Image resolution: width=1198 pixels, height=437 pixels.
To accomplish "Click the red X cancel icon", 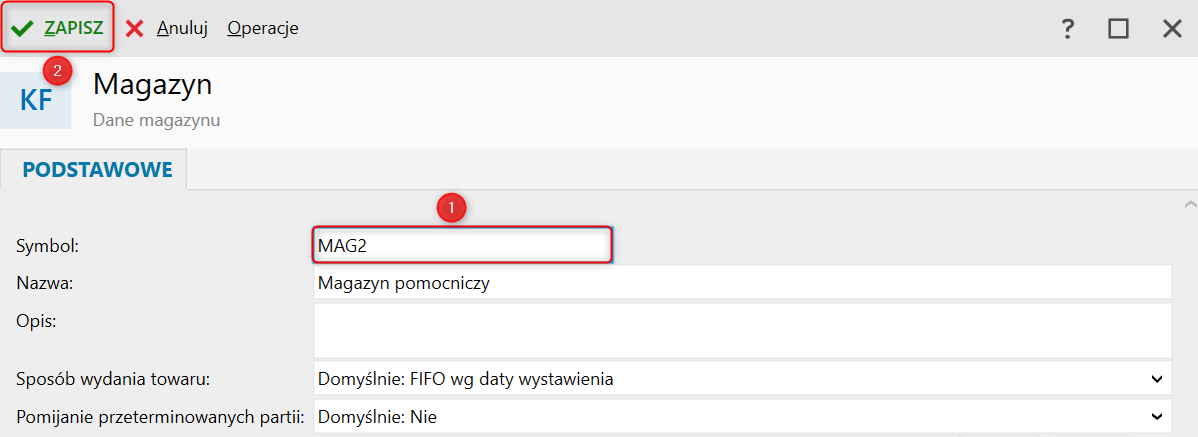I will [135, 29].
